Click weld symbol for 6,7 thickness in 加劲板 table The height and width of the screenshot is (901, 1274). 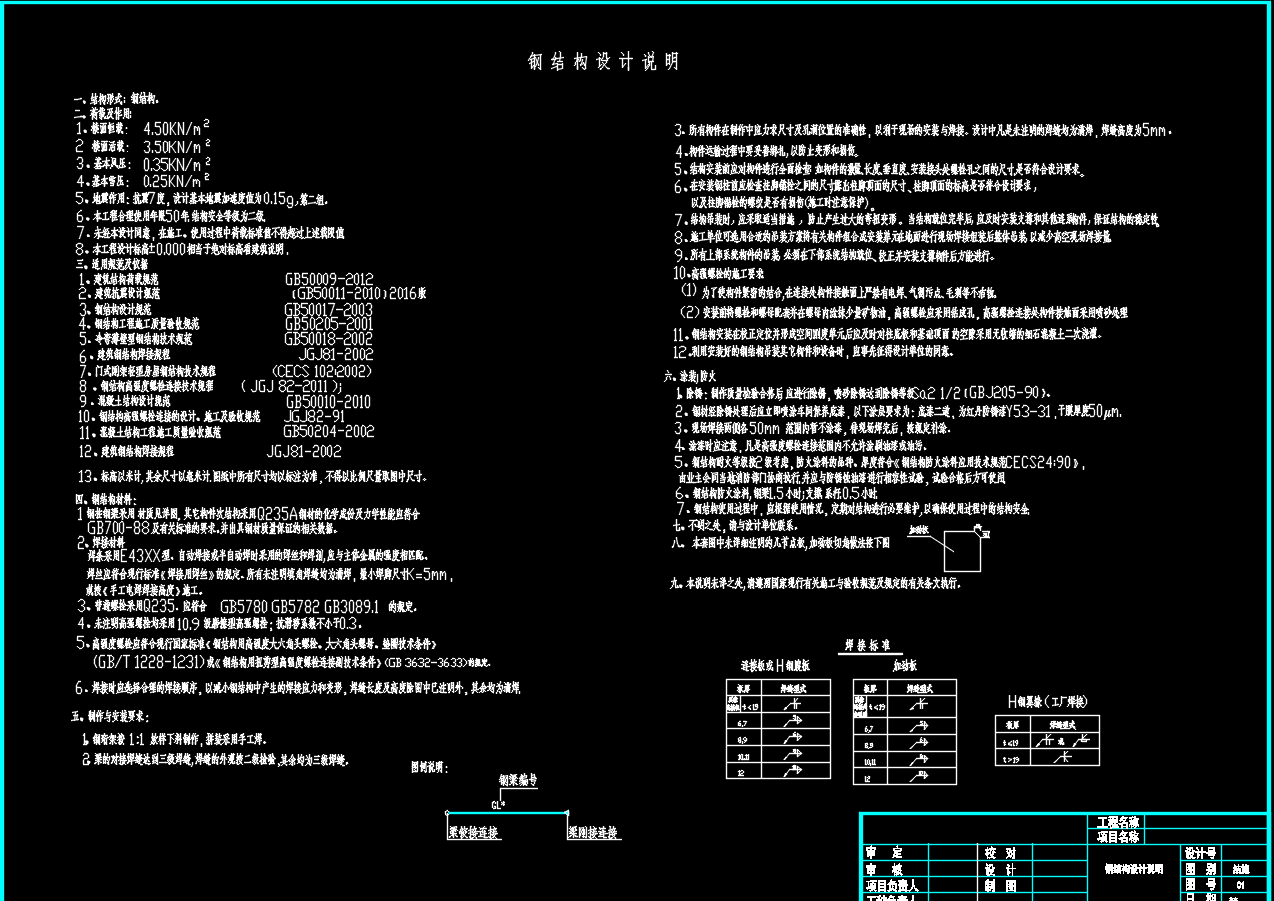click(x=919, y=729)
